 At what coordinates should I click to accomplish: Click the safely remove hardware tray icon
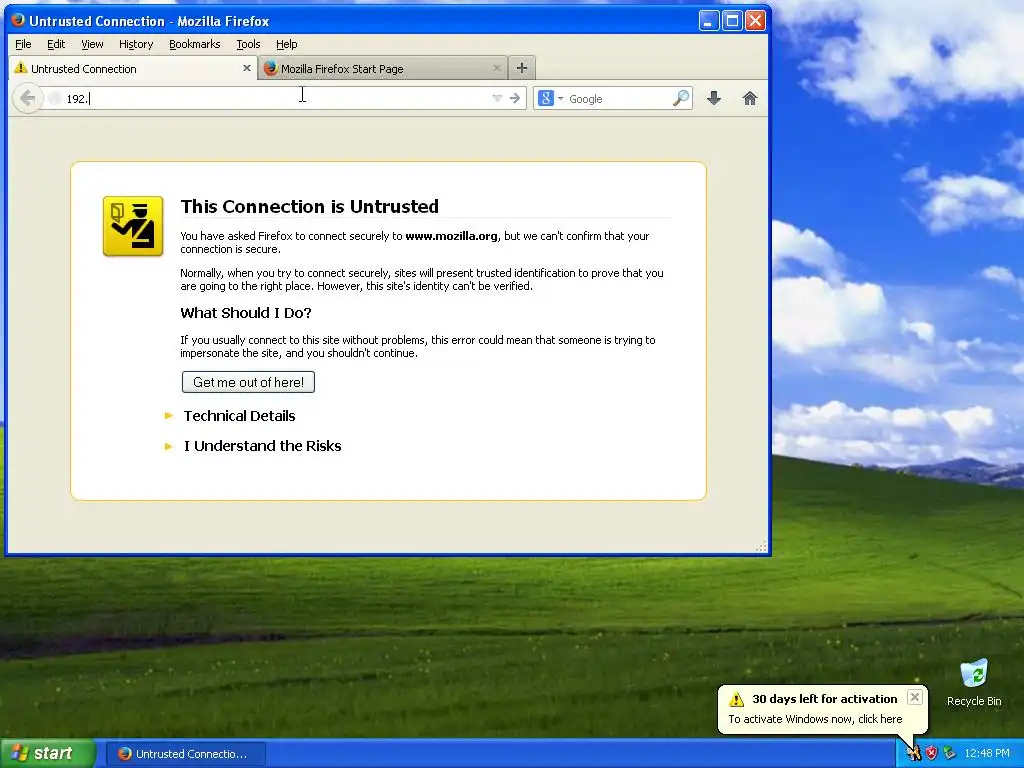[x=950, y=754]
